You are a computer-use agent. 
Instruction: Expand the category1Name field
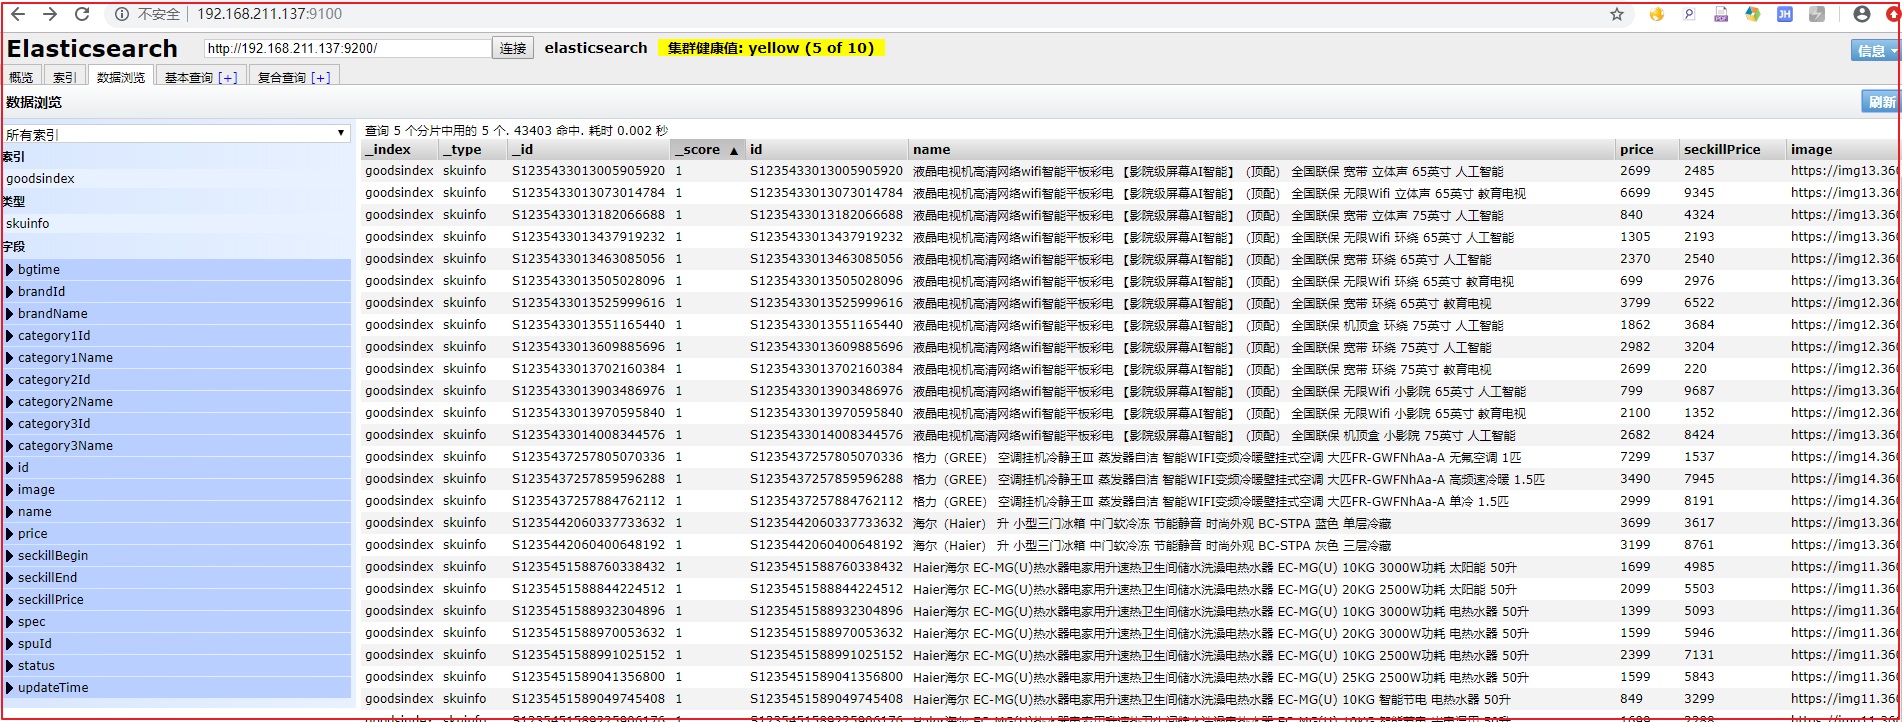tap(65, 358)
